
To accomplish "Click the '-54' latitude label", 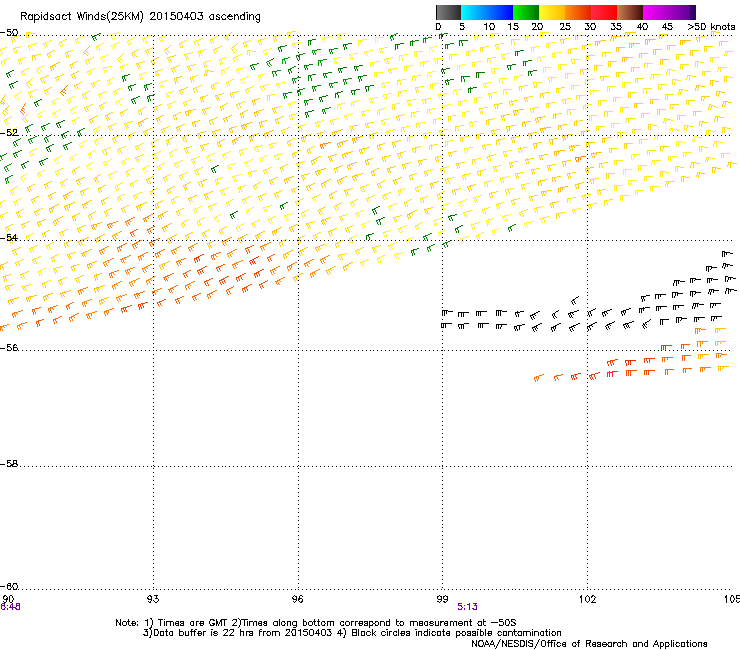I will point(9,237).
